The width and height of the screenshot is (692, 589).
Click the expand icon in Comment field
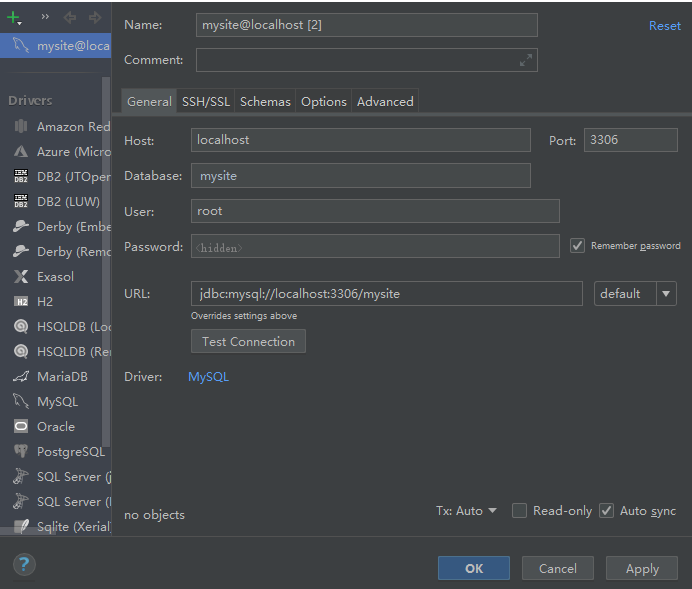tap(526, 60)
